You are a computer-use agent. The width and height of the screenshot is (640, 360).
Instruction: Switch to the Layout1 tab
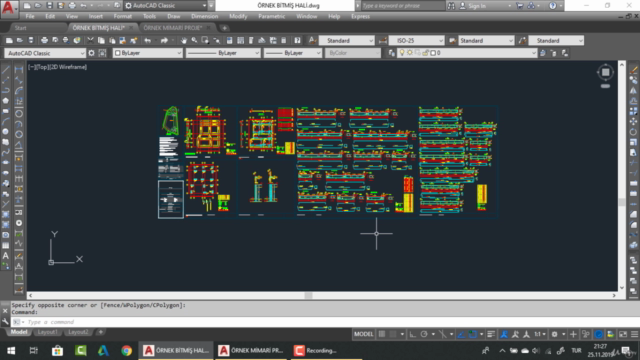(47, 332)
